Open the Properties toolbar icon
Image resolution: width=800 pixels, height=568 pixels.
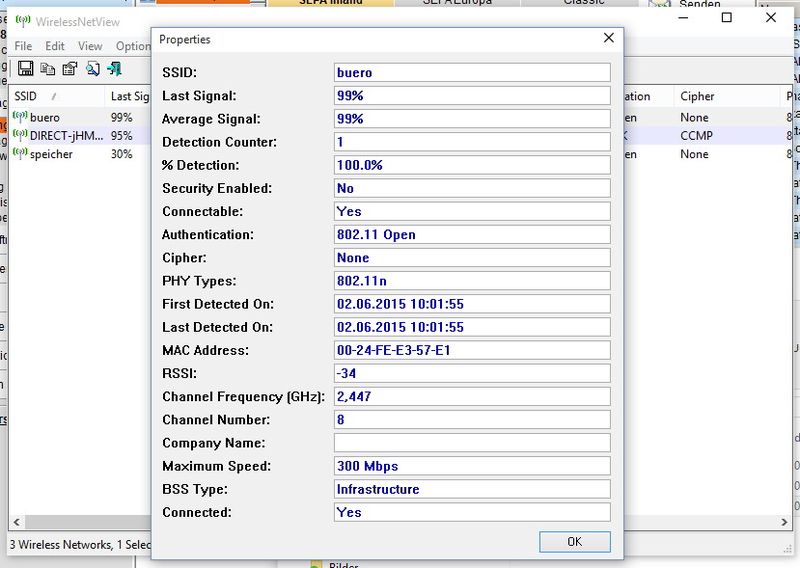[70, 68]
